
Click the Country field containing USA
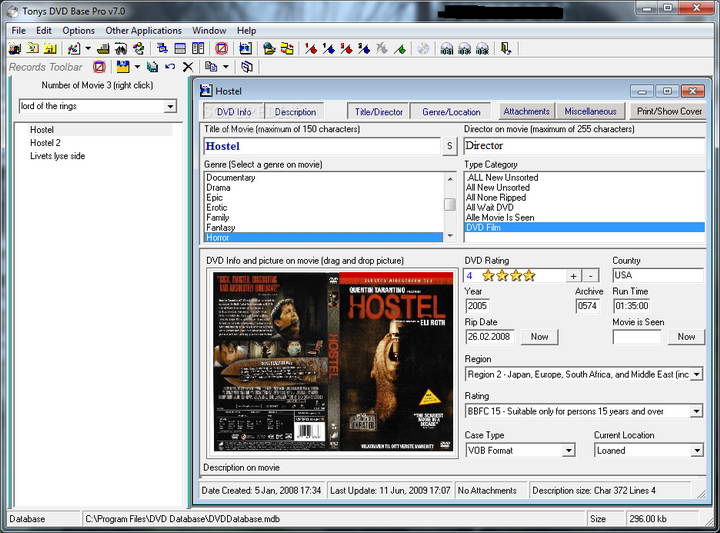click(658, 275)
